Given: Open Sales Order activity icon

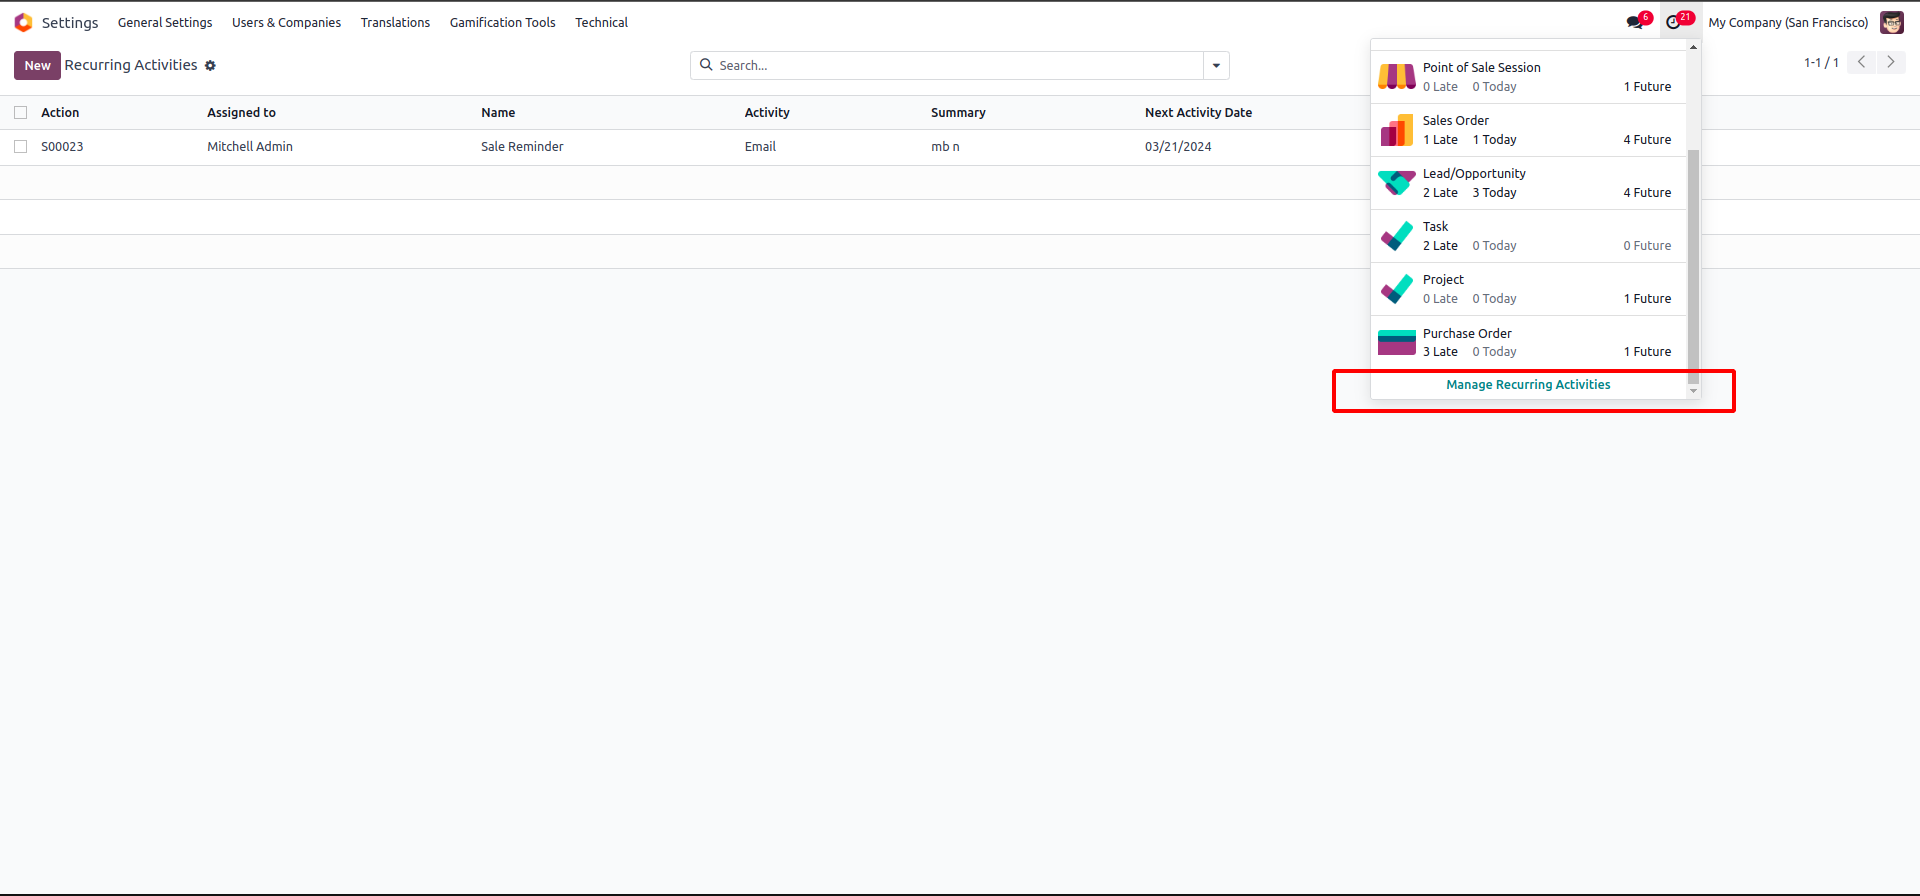Looking at the screenshot, I should click(x=1397, y=130).
